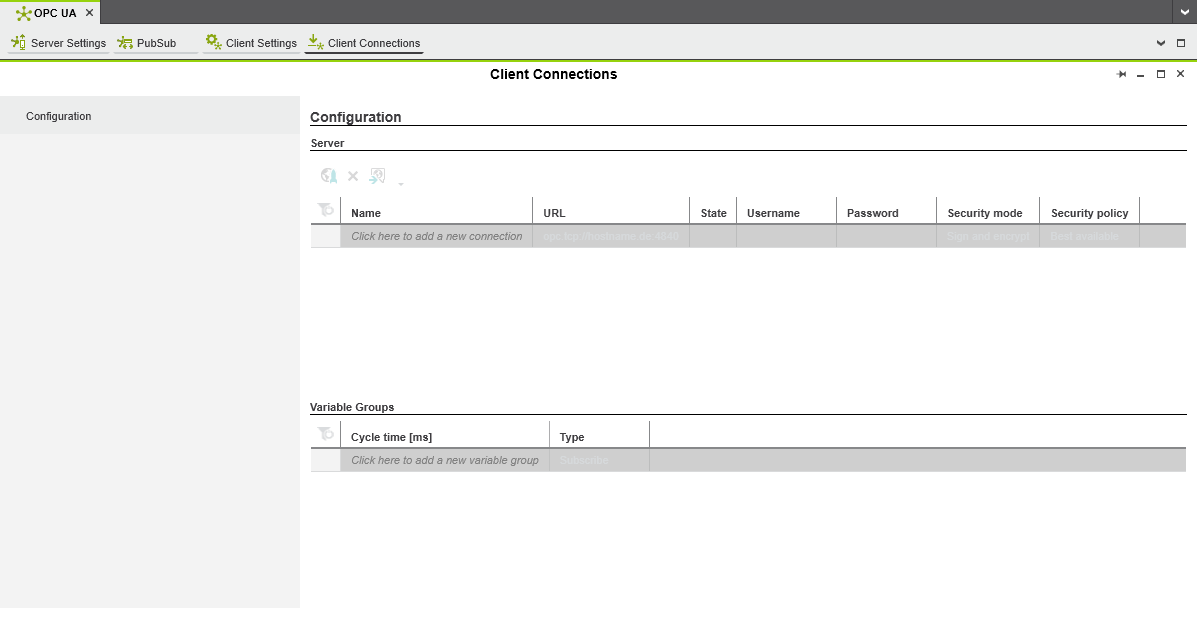Close the Client Connections panel

[x=1180, y=74]
